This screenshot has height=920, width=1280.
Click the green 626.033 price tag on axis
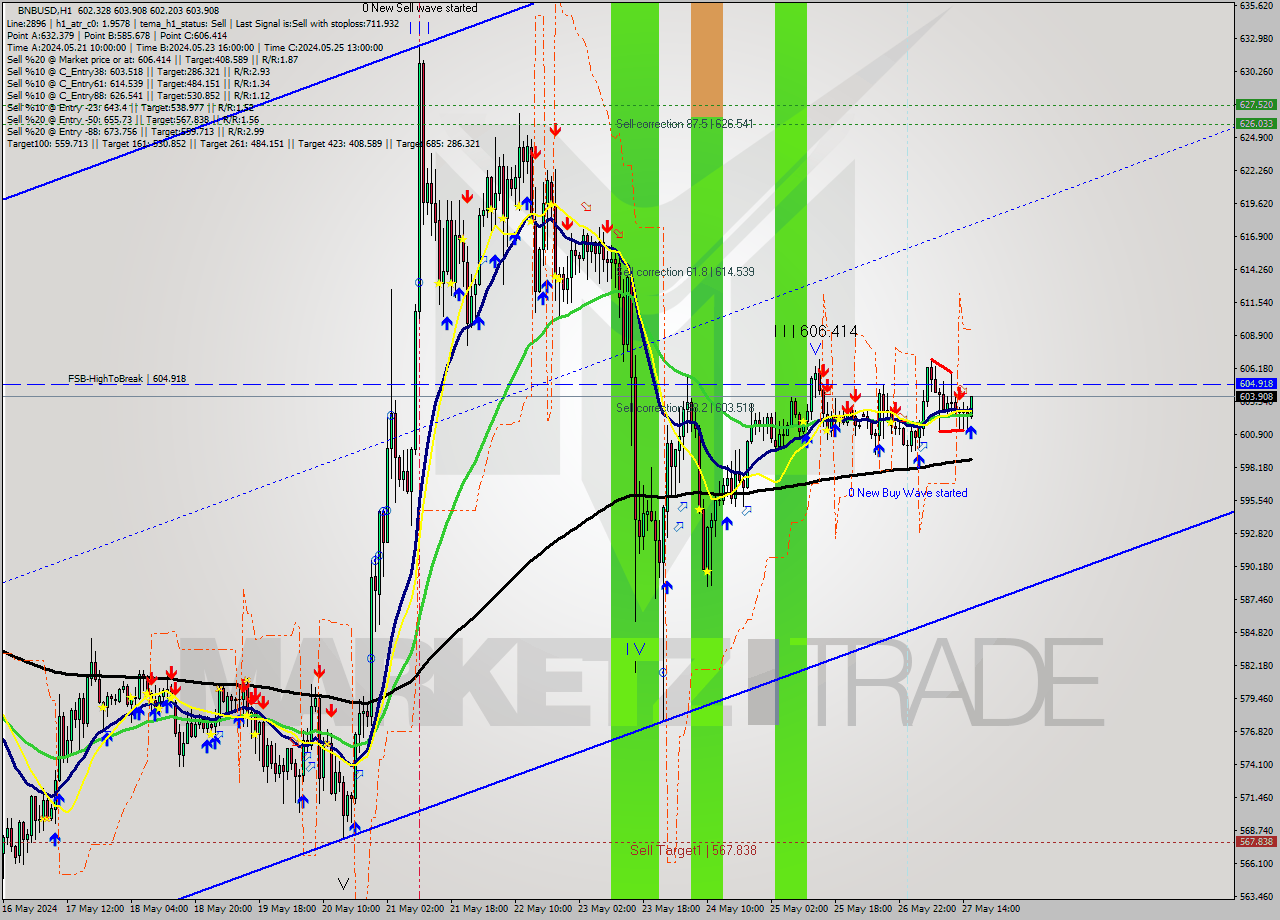pyautogui.click(x=1256, y=124)
